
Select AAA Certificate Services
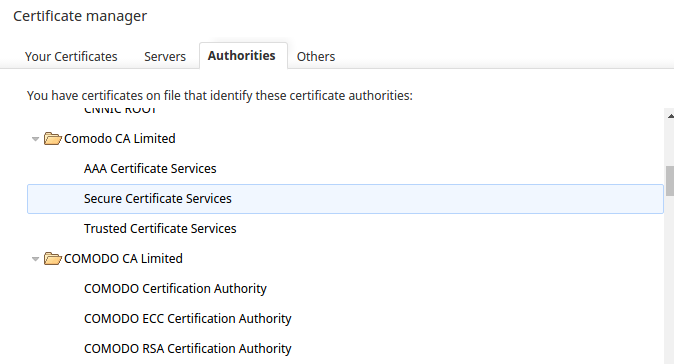[x=345, y=168]
